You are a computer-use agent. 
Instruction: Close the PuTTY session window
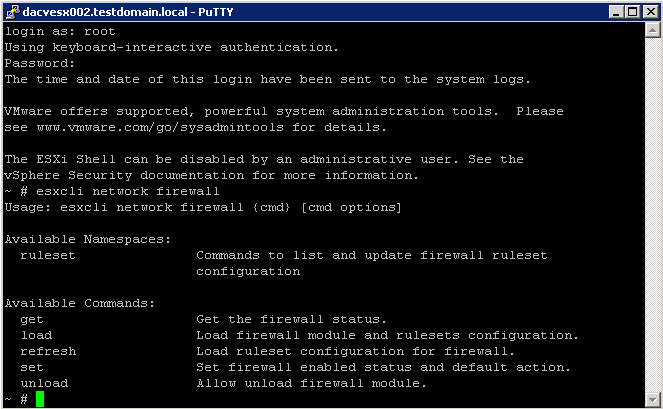[651, 12]
